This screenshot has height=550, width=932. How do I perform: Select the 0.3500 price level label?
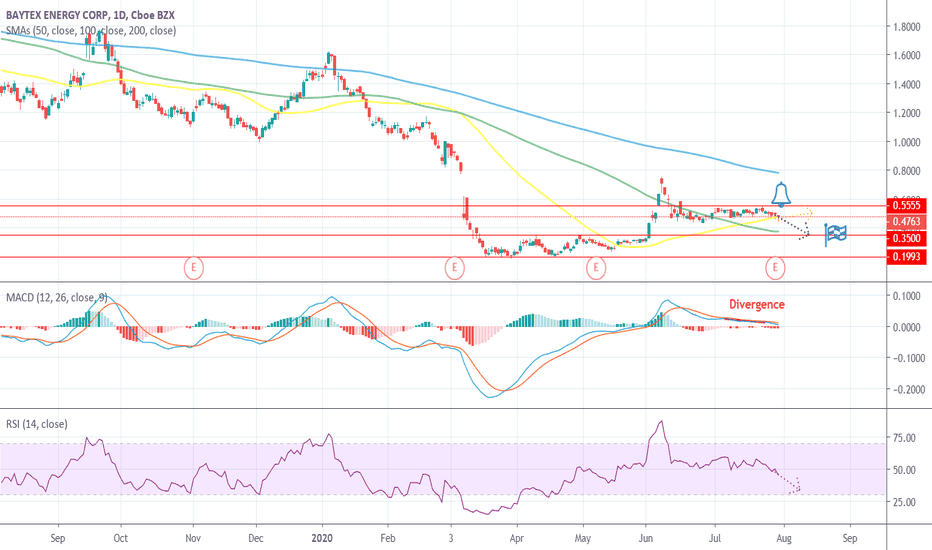click(x=906, y=238)
